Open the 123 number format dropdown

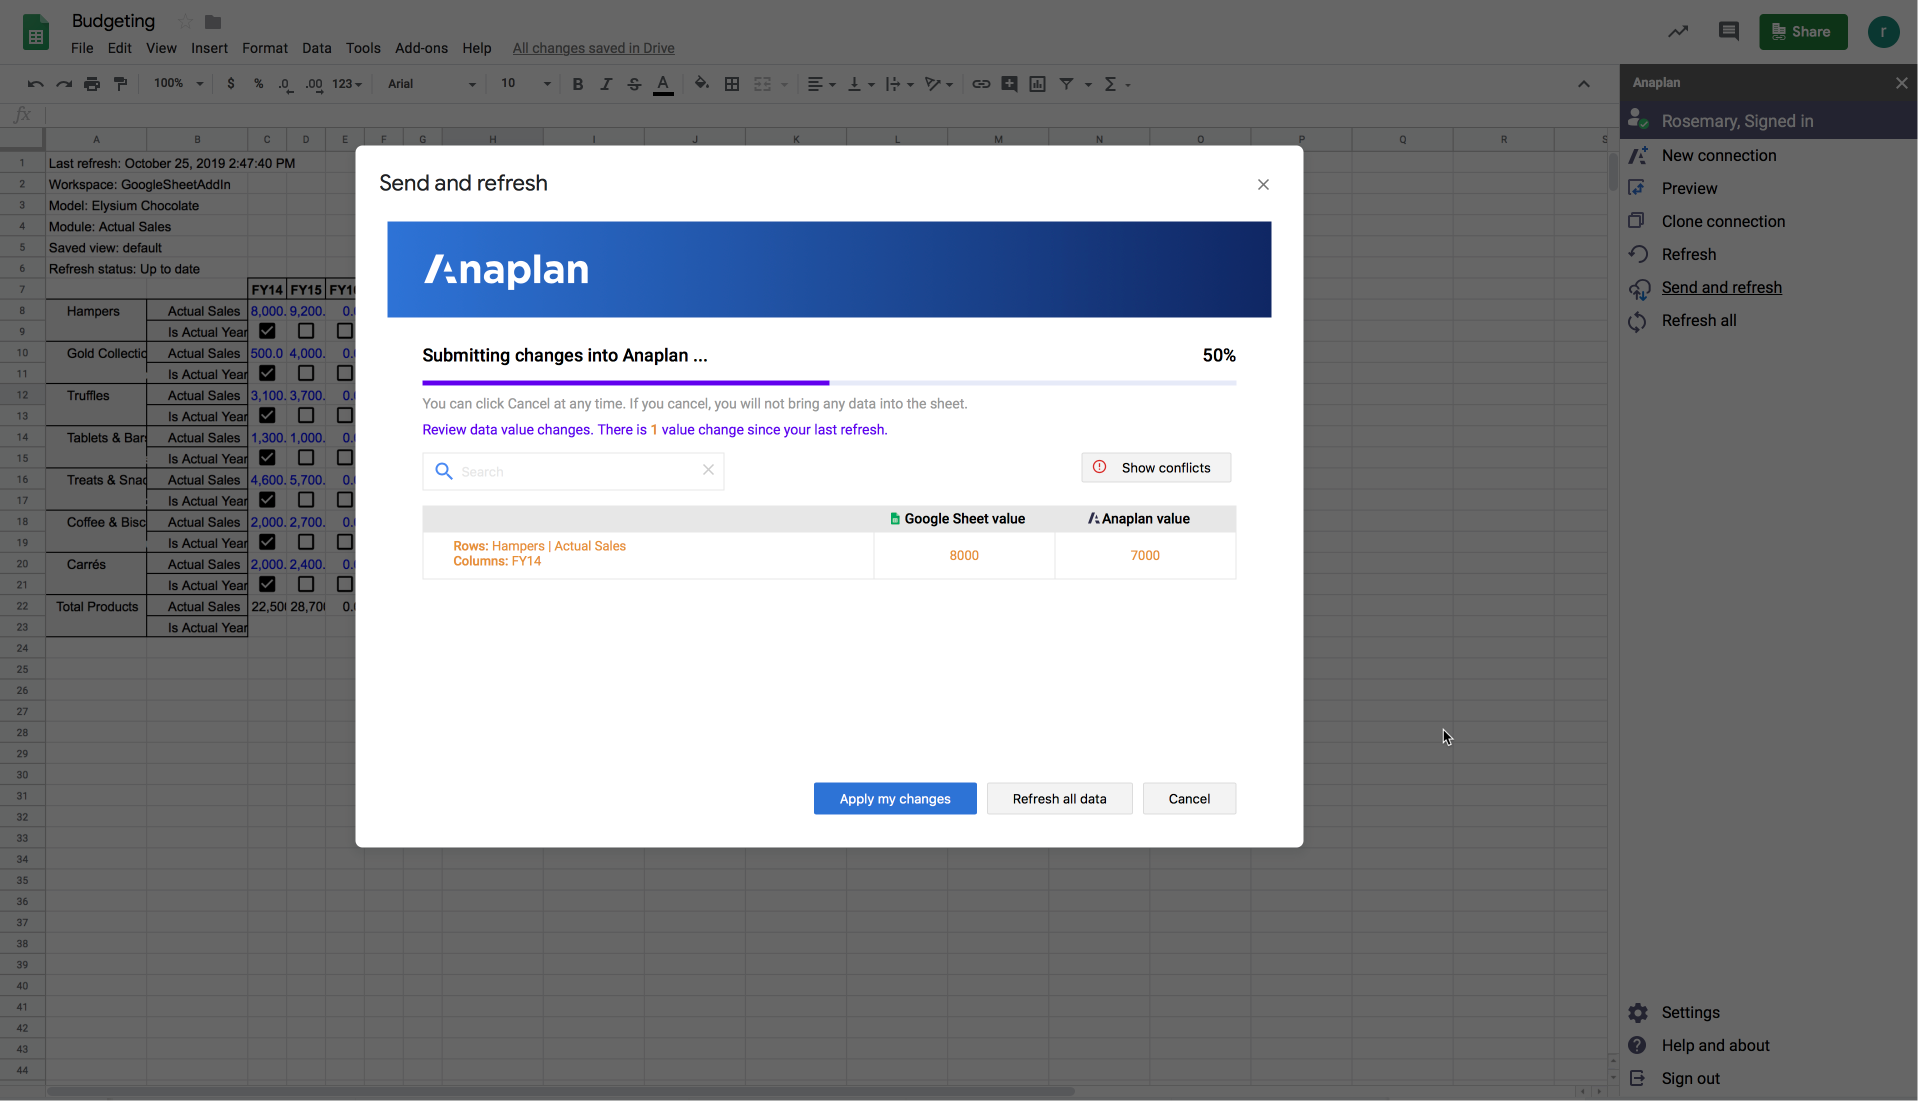coord(344,84)
